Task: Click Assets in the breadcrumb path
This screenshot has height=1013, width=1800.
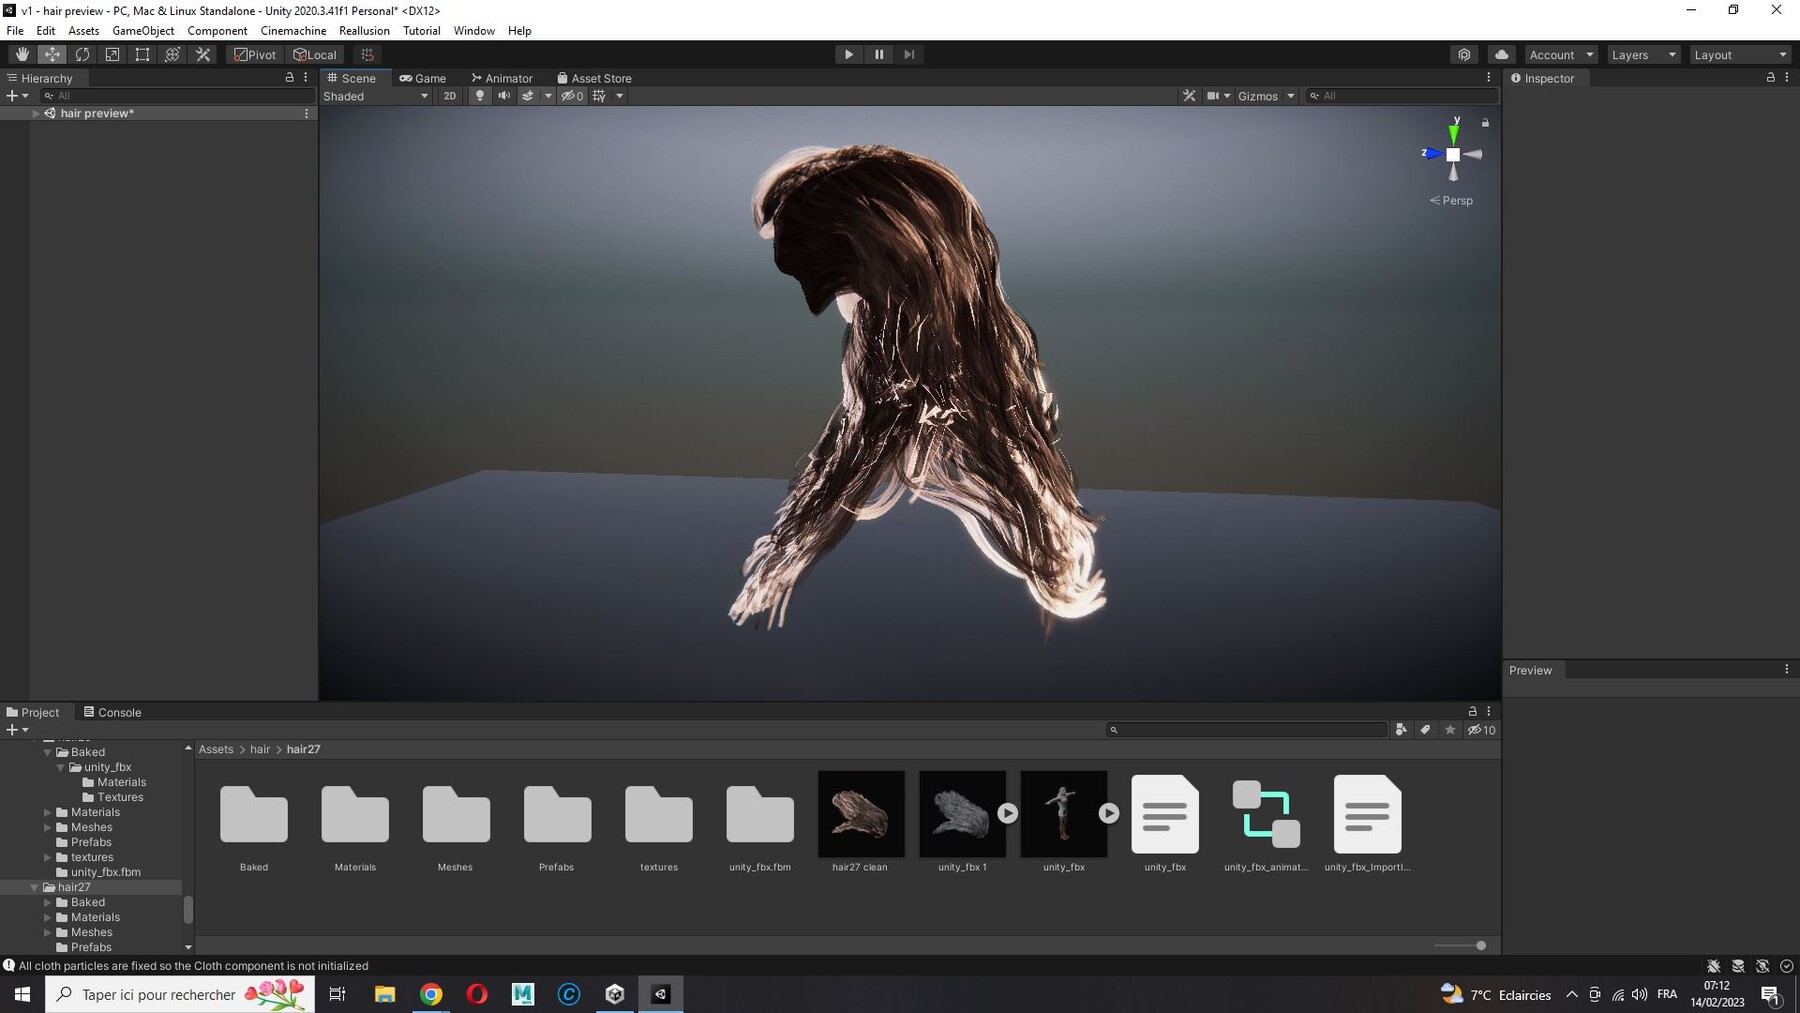Action: click(216, 749)
